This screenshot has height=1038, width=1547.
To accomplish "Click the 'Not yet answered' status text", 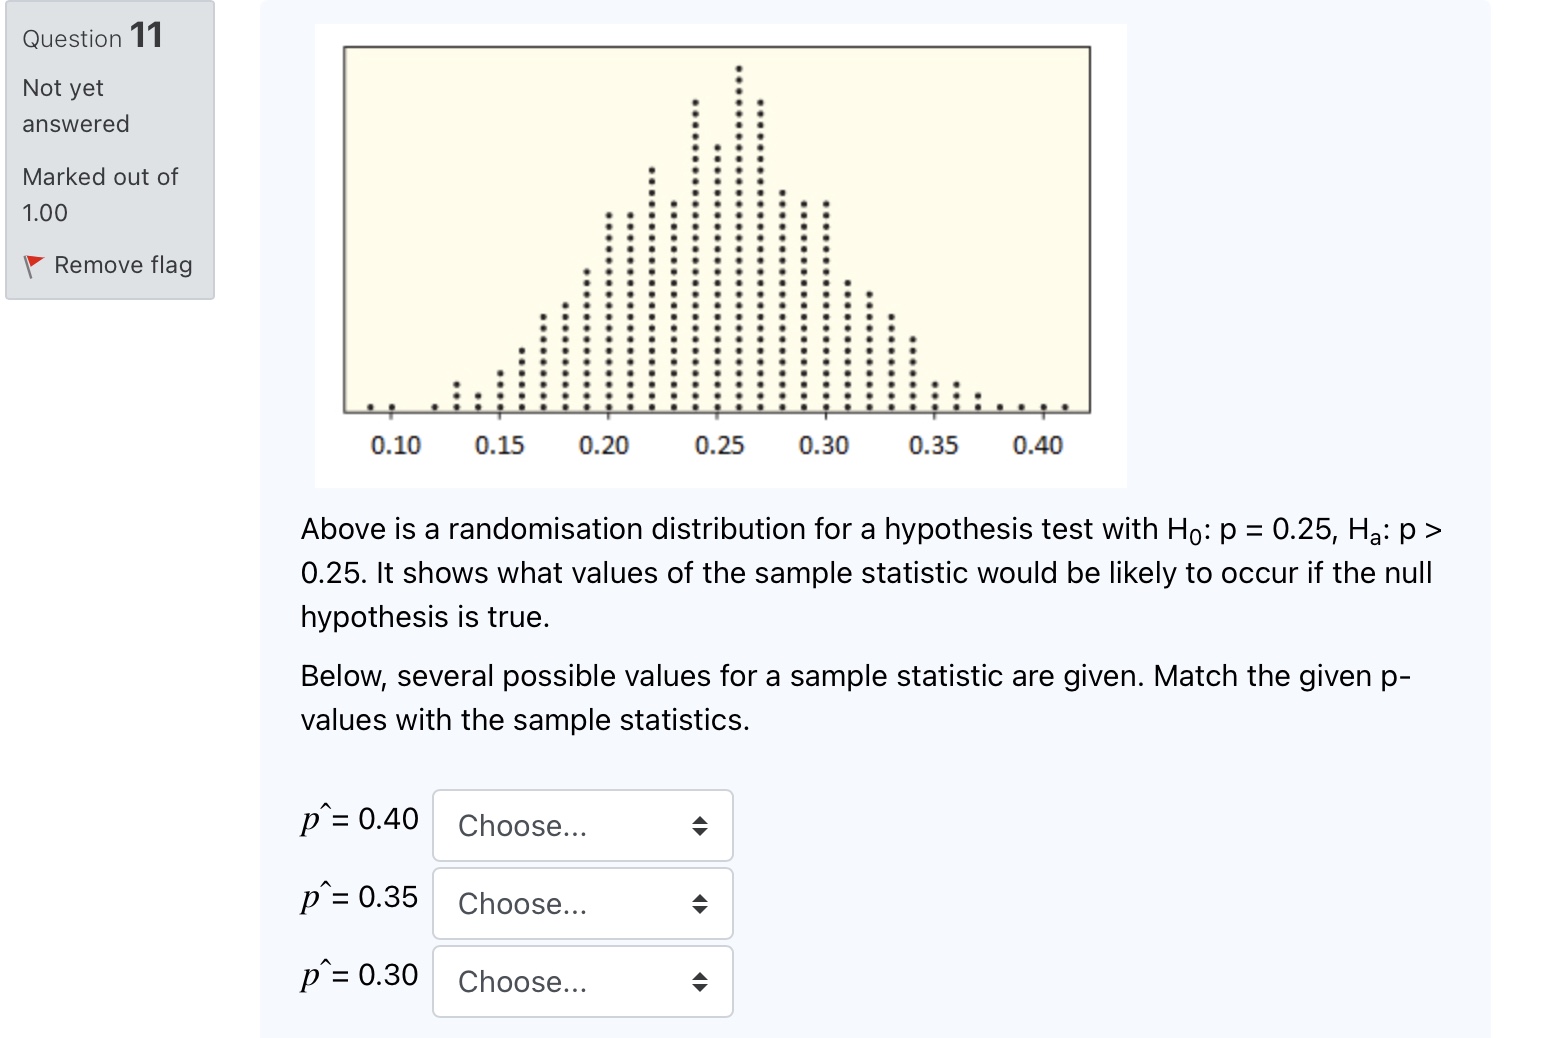I will click(x=76, y=106).
